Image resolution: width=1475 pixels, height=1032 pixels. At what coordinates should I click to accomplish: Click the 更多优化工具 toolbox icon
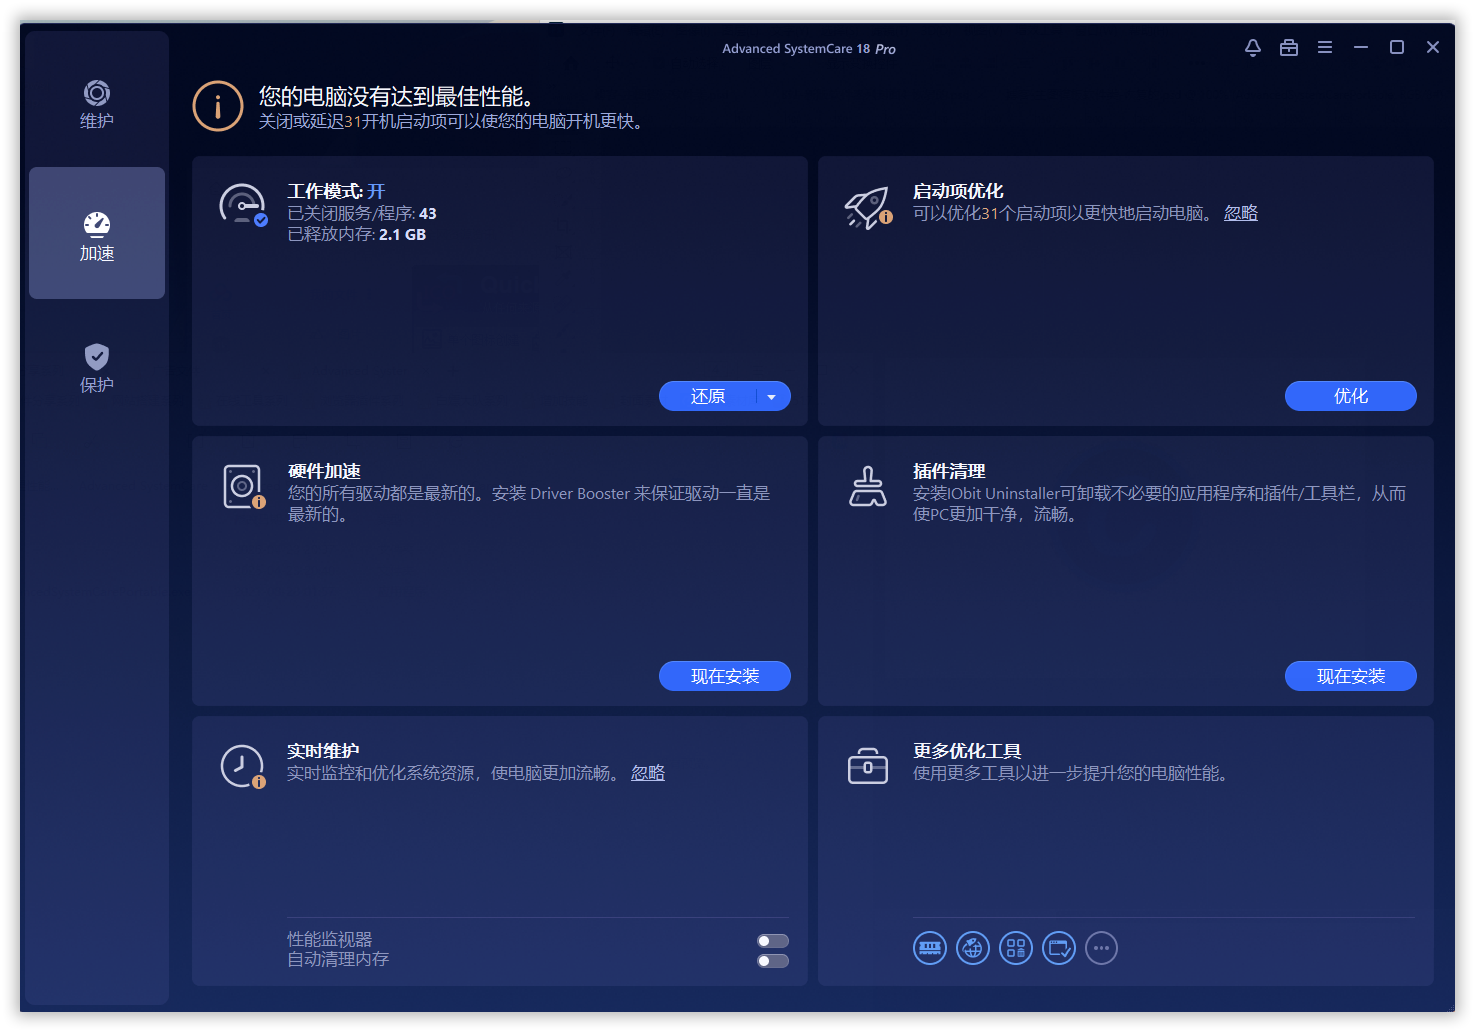[868, 766]
